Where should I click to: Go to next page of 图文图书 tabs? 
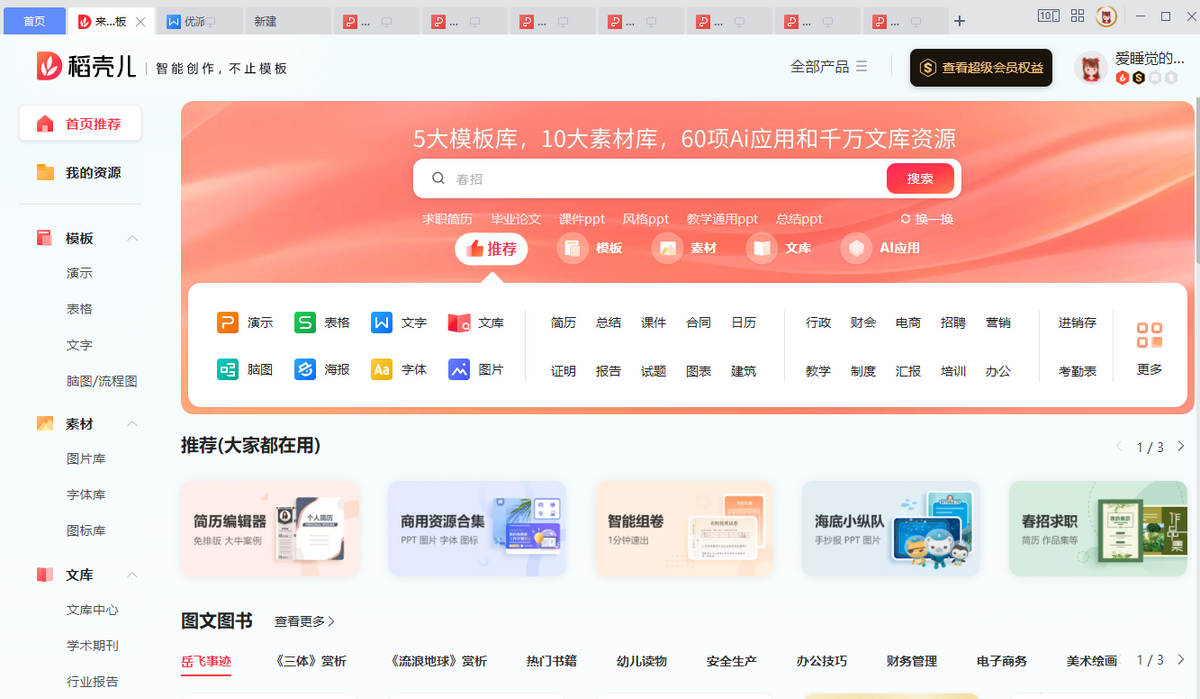(1181, 660)
